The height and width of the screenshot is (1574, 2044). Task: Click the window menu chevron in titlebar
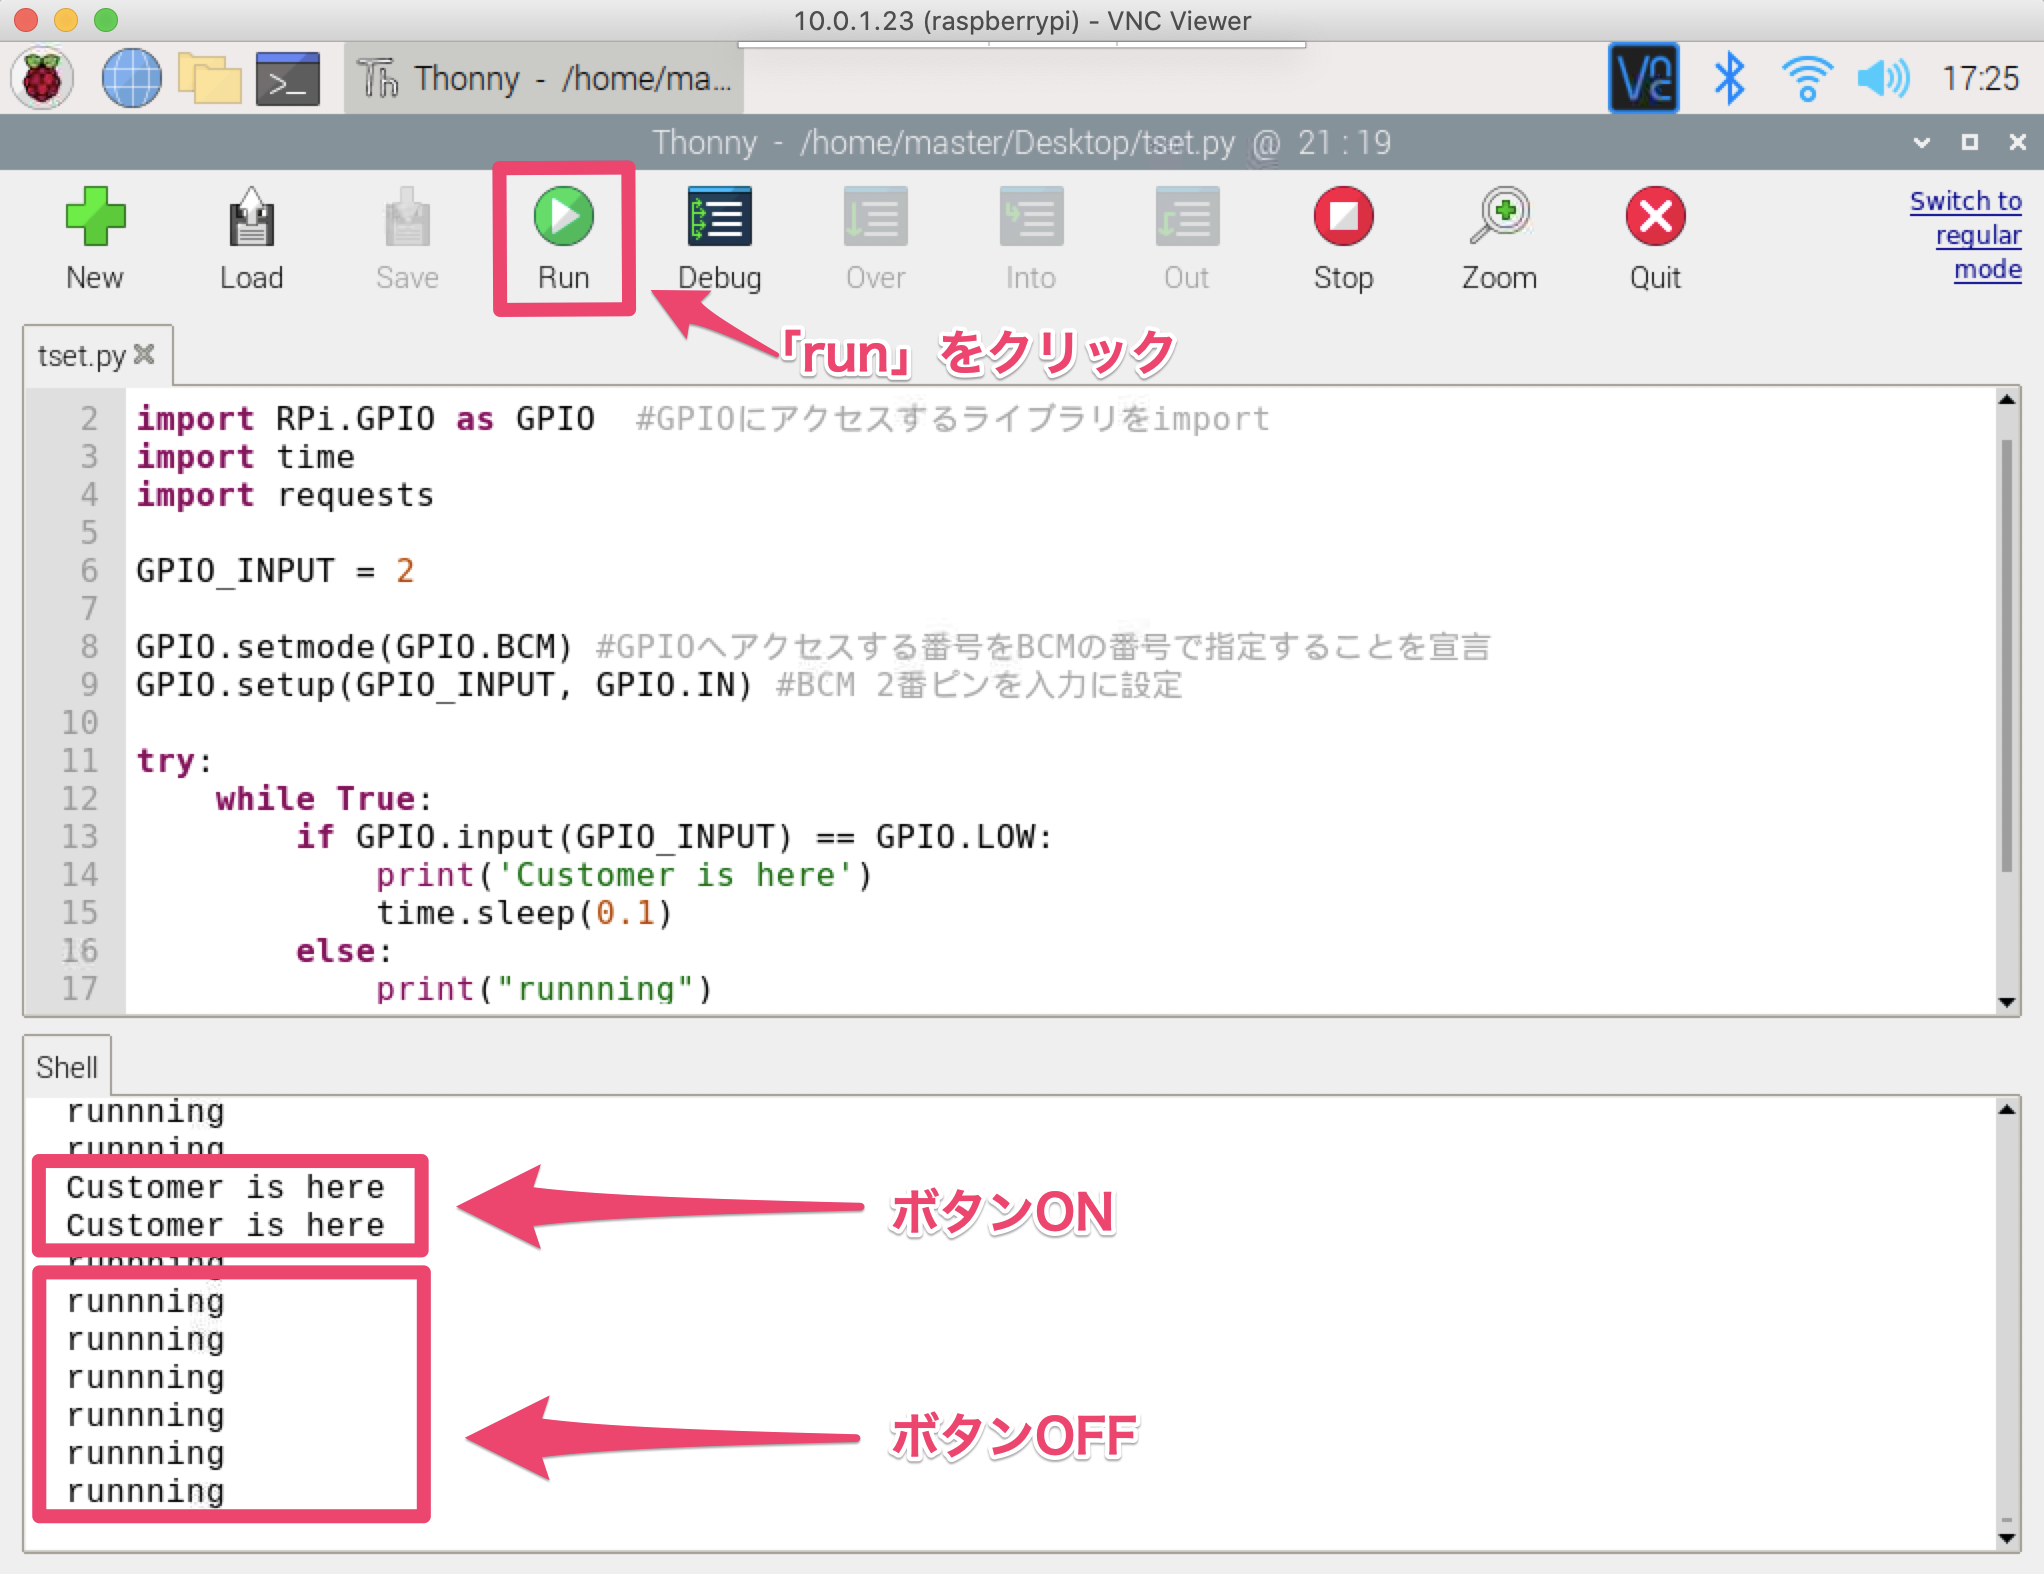click(x=1921, y=143)
